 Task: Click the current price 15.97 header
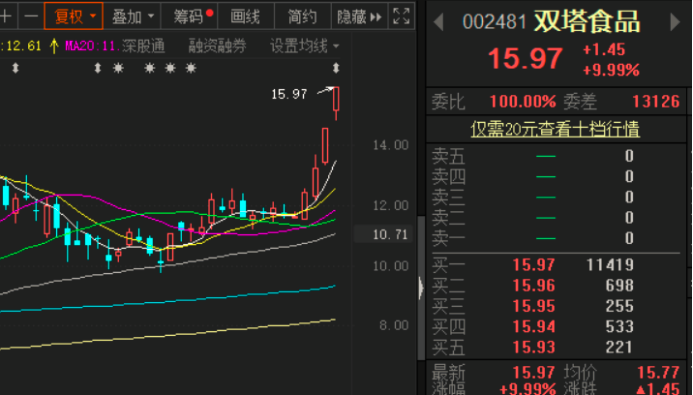pos(525,58)
